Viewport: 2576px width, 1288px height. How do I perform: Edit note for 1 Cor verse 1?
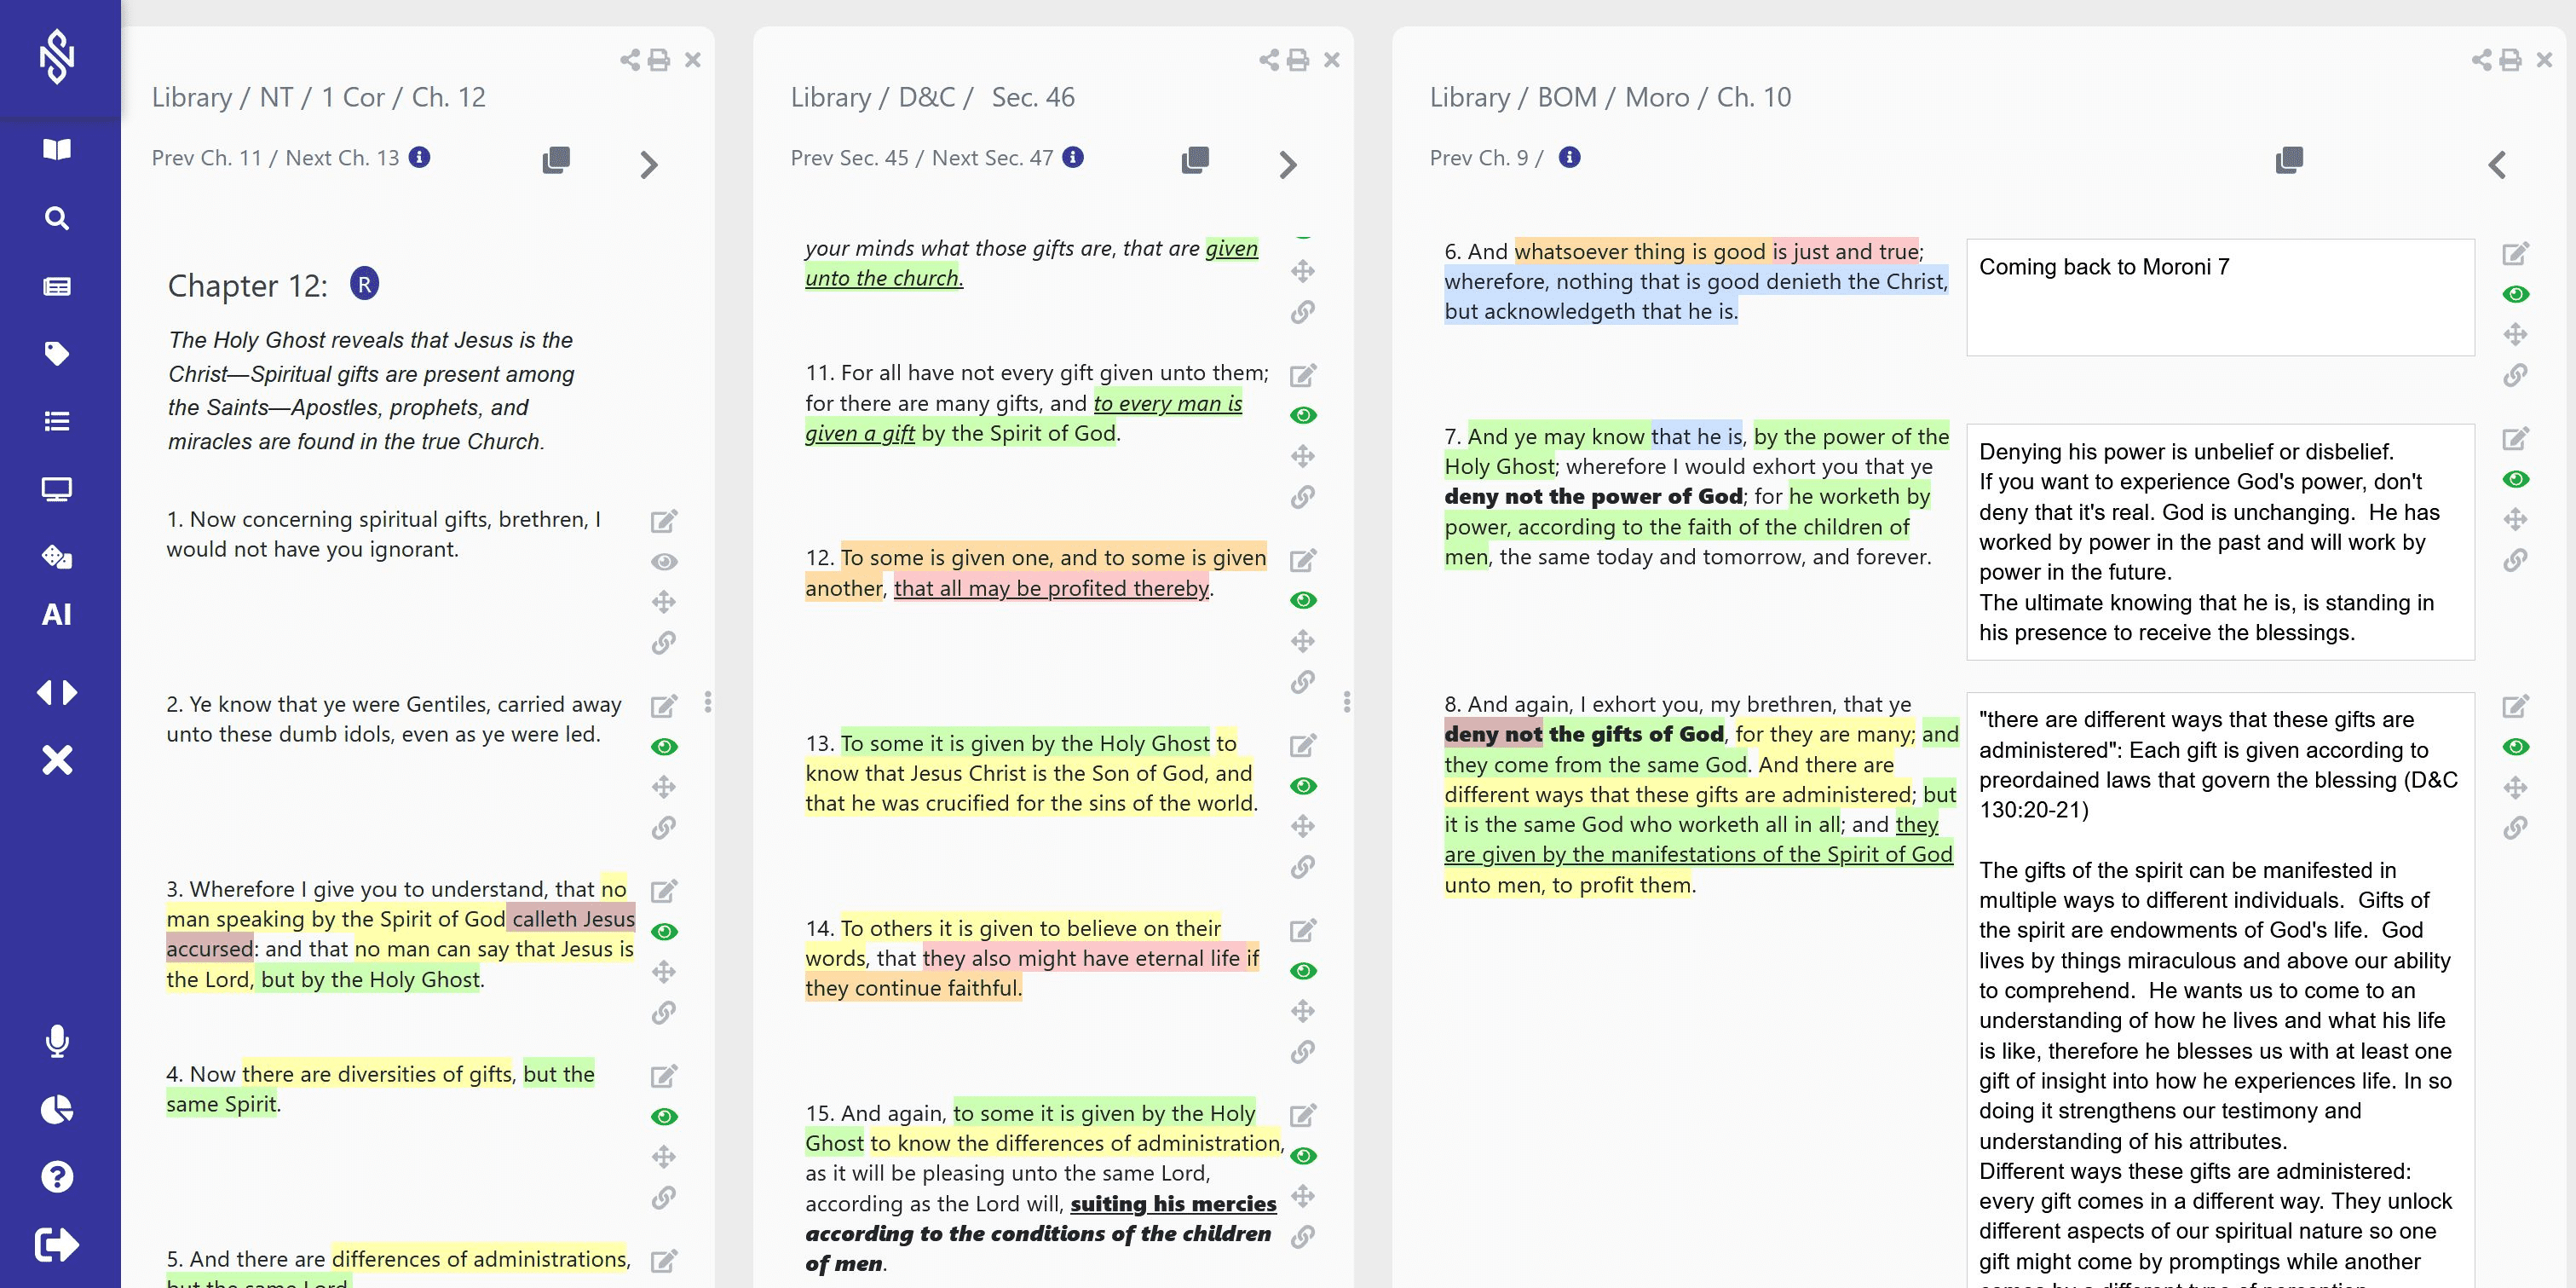tap(664, 521)
